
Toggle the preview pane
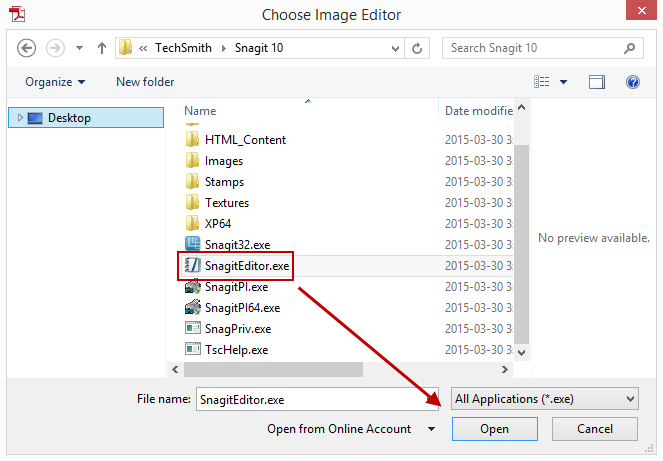tap(597, 82)
